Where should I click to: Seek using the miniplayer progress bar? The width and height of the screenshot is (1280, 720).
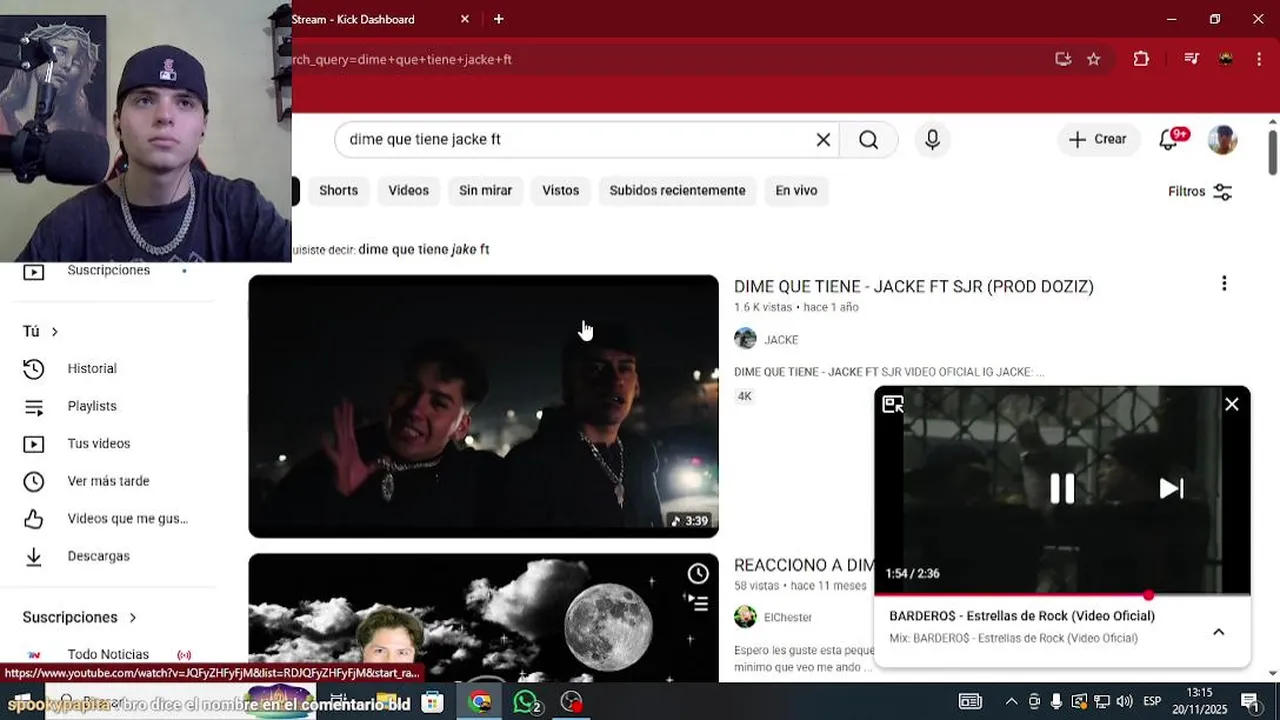tap(1062, 595)
